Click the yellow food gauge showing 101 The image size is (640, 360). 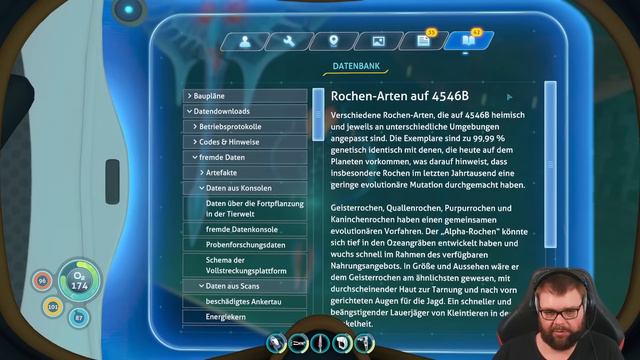click(x=53, y=307)
